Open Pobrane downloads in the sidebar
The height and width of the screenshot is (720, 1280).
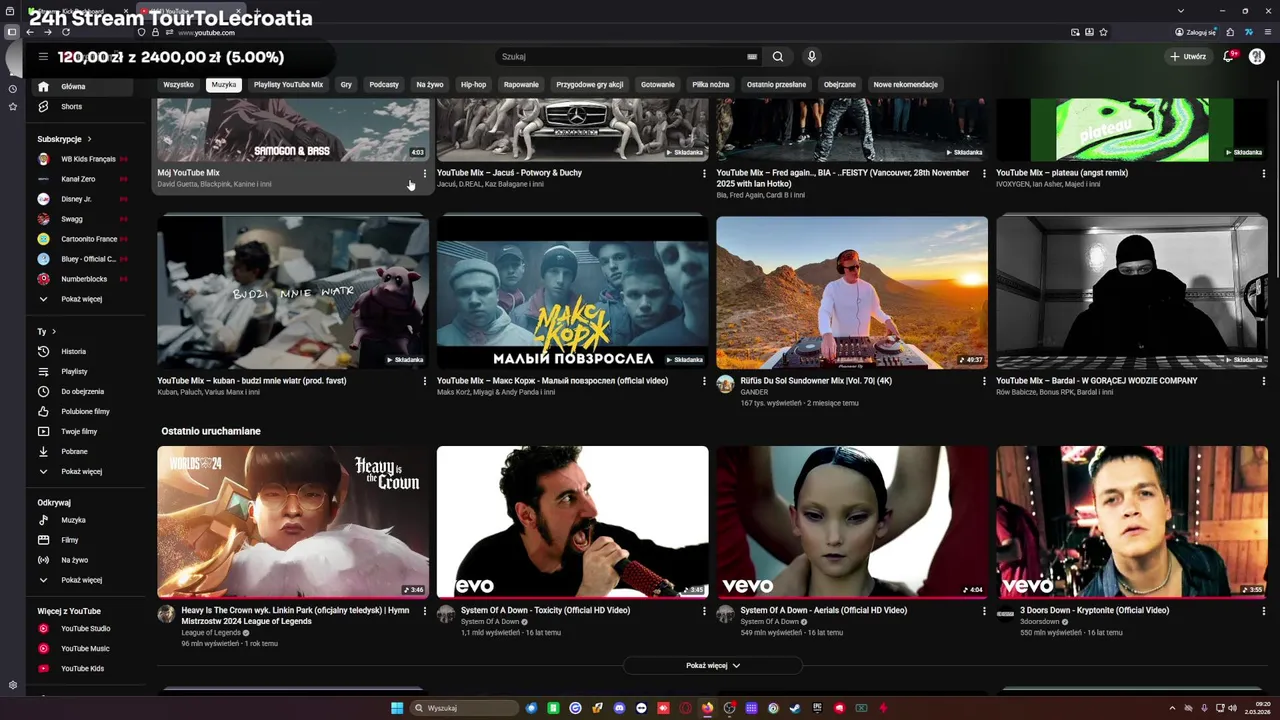(x=83, y=452)
